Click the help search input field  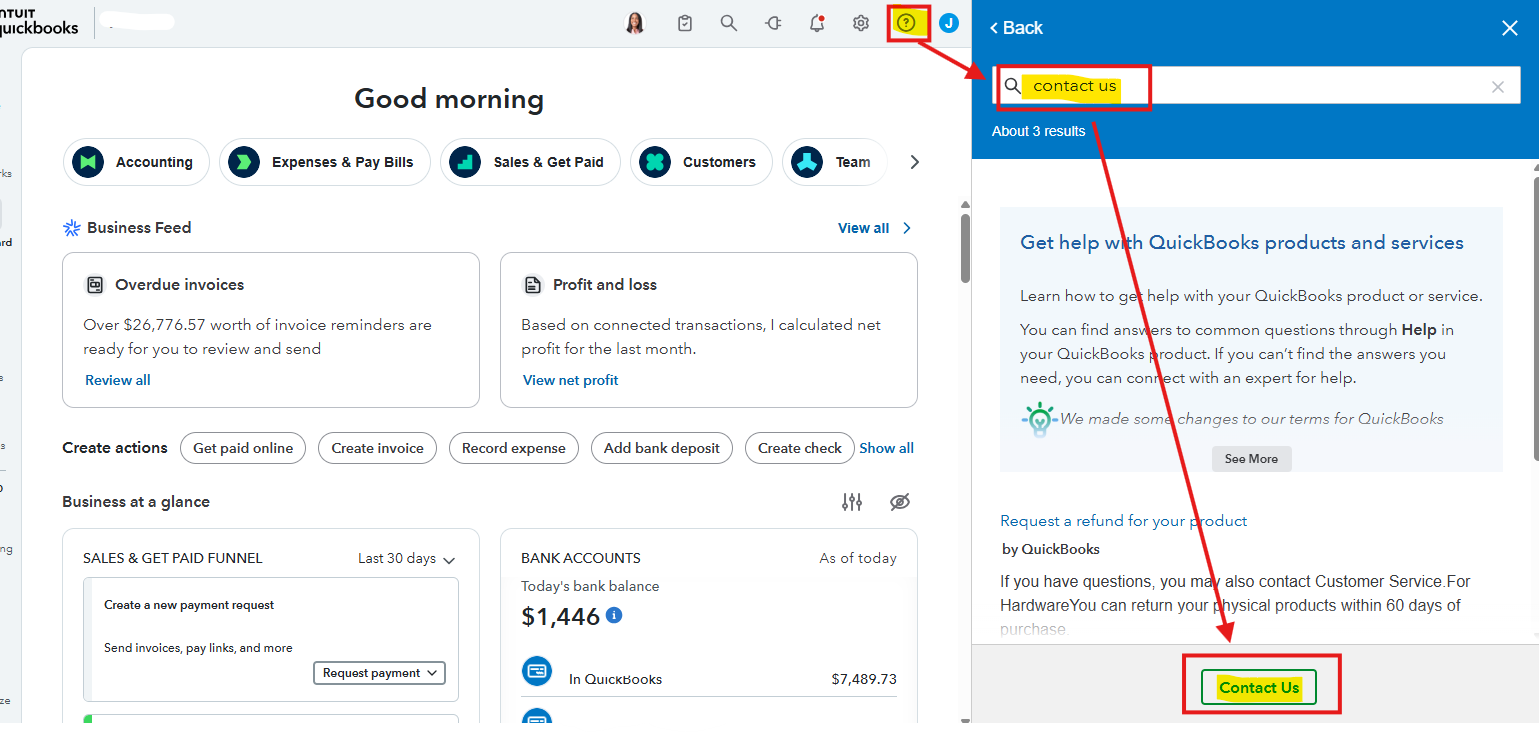tap(1300, 87)
